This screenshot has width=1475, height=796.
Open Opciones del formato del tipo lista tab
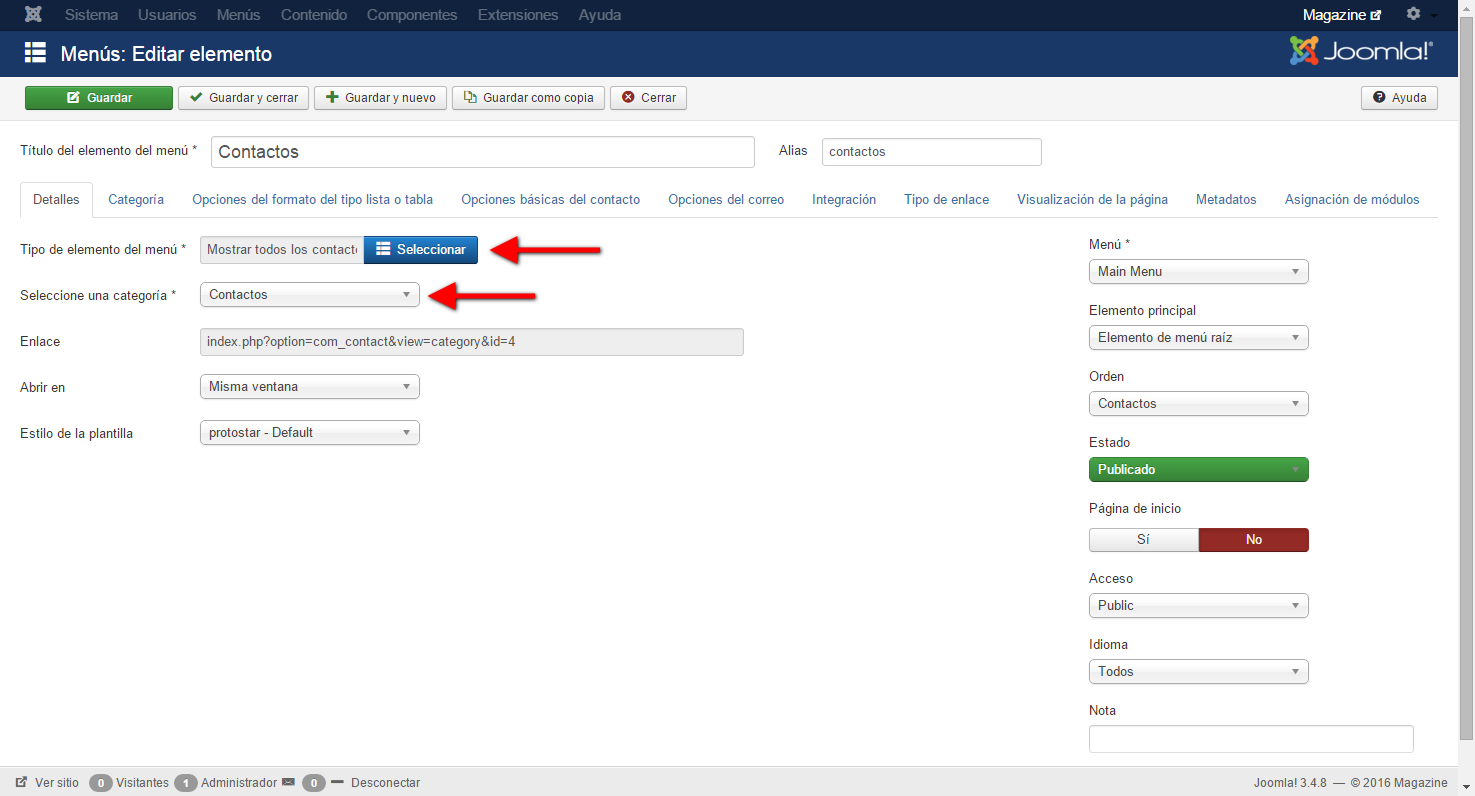tap(312, 199)
